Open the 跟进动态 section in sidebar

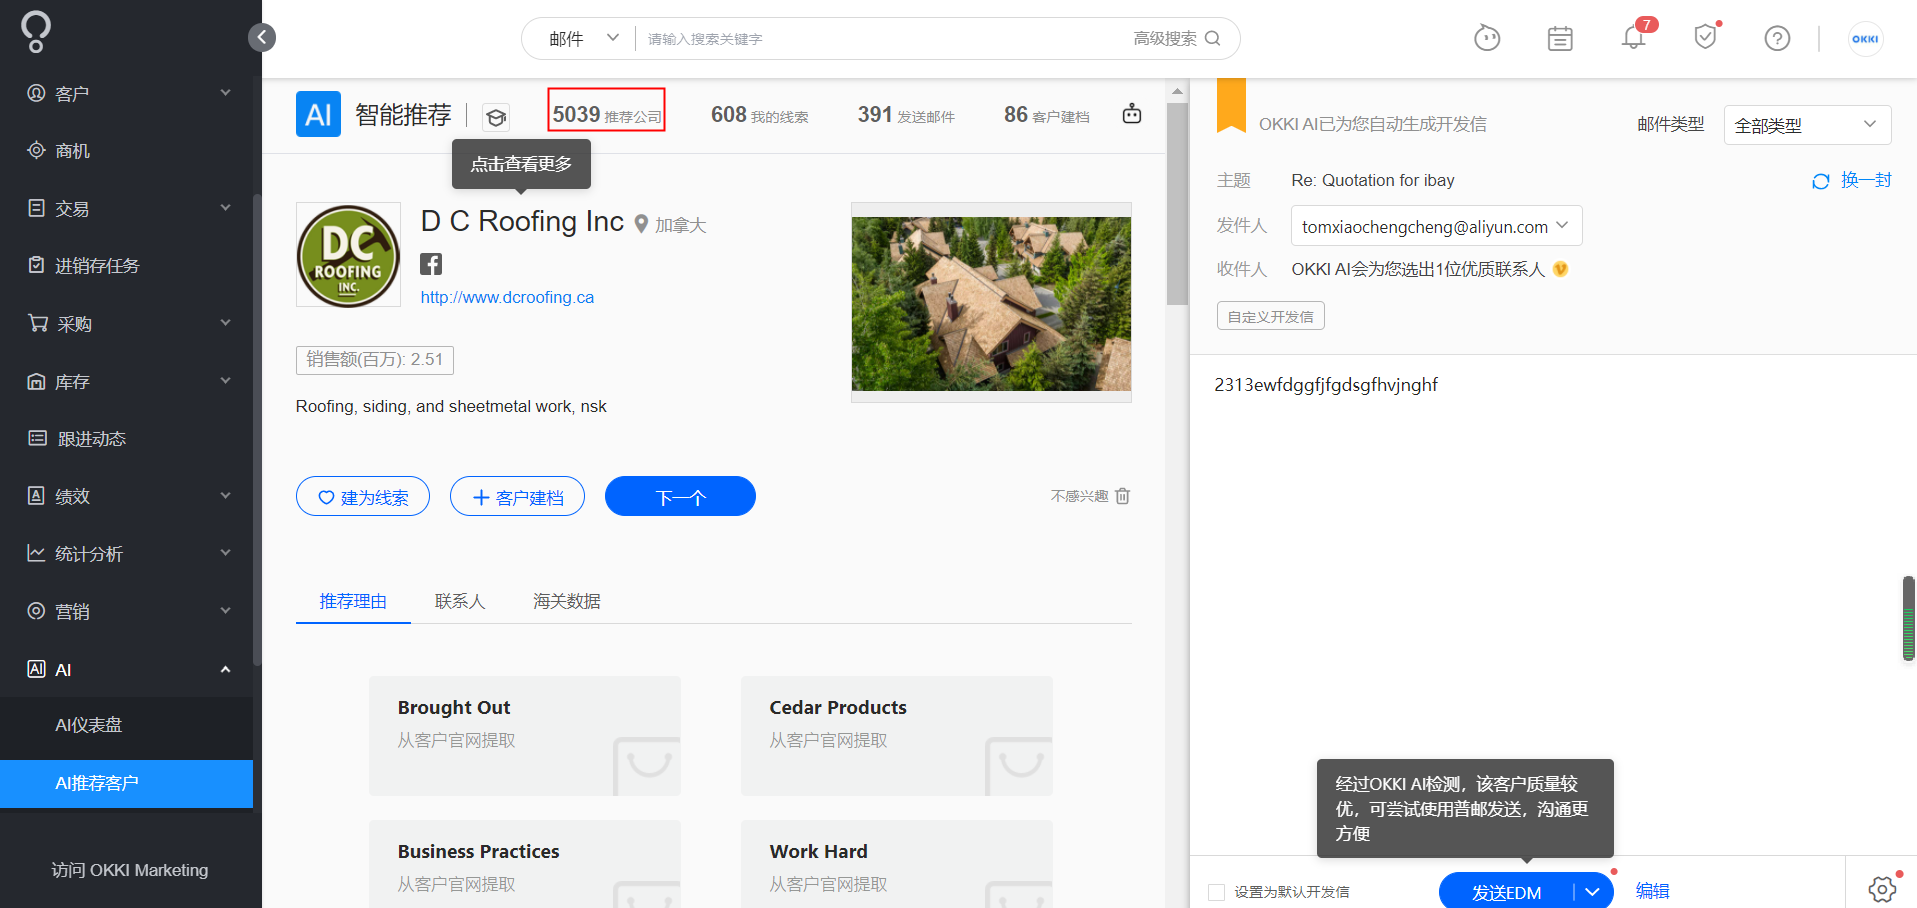point(90,438)
